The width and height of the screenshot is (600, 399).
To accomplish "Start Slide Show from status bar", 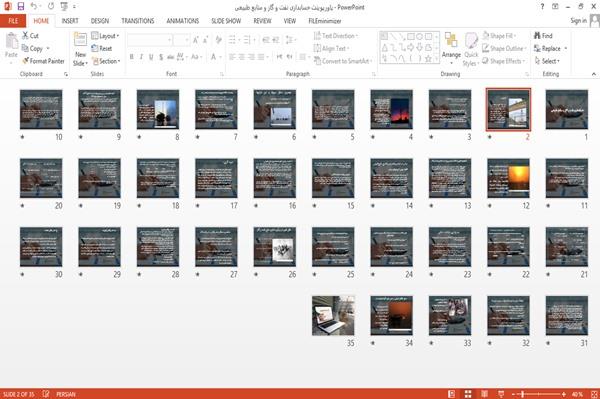I will [501, 394].
